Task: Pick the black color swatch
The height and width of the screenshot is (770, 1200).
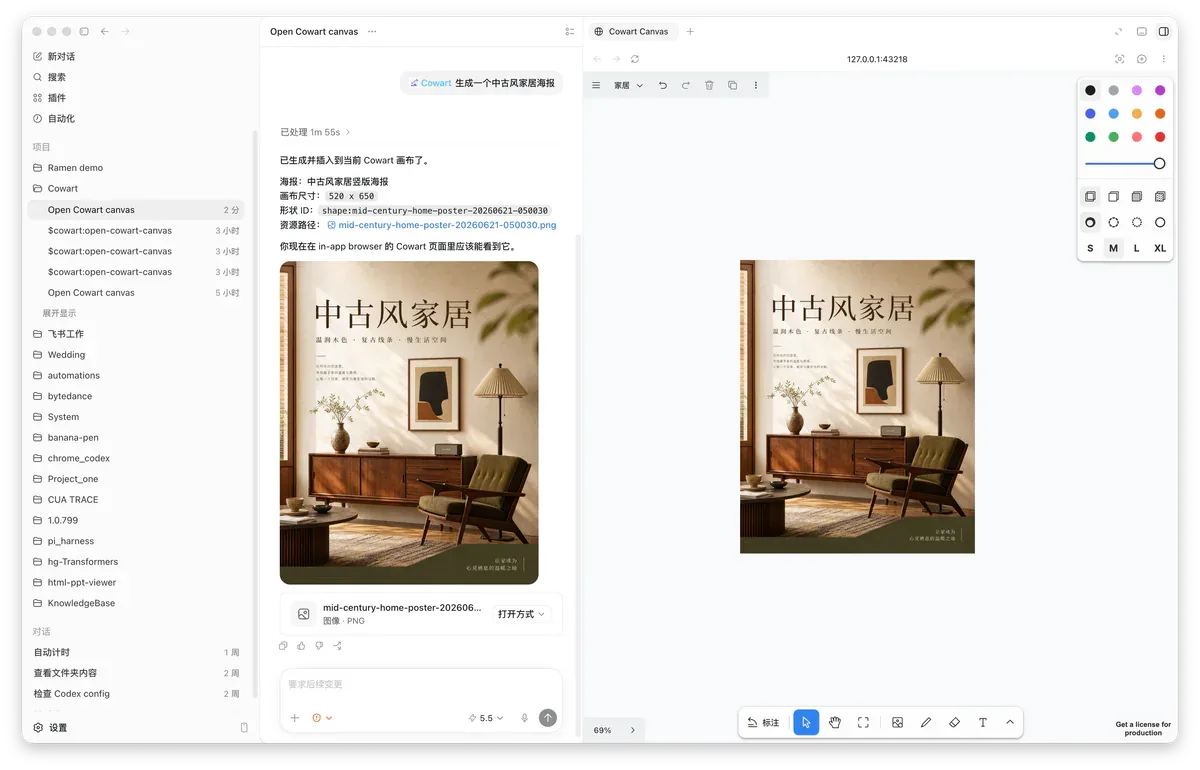Action: (x=1090, y=90)
